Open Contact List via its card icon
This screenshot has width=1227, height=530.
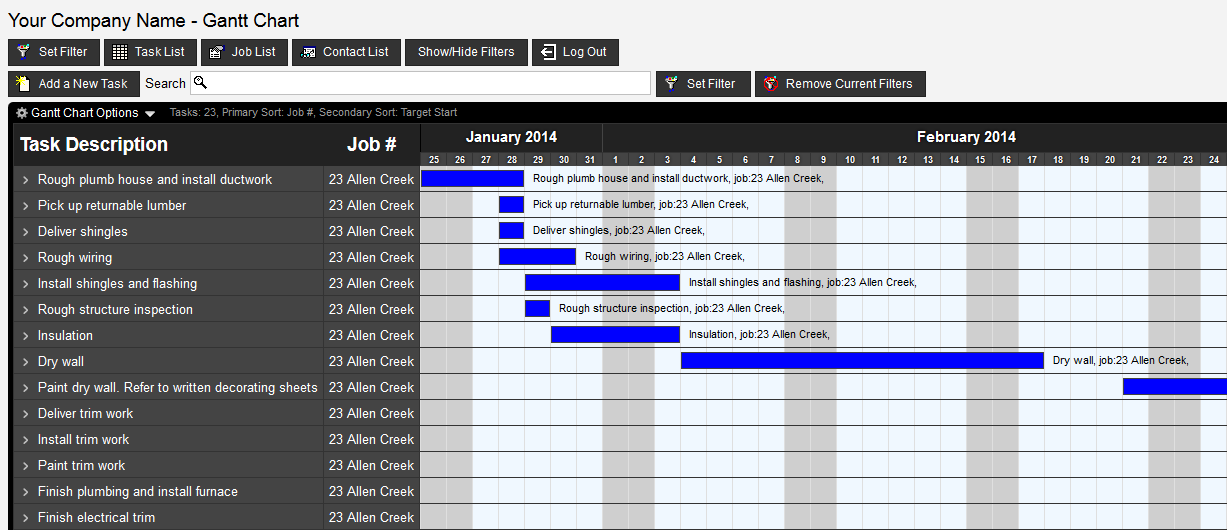[308, 52]
